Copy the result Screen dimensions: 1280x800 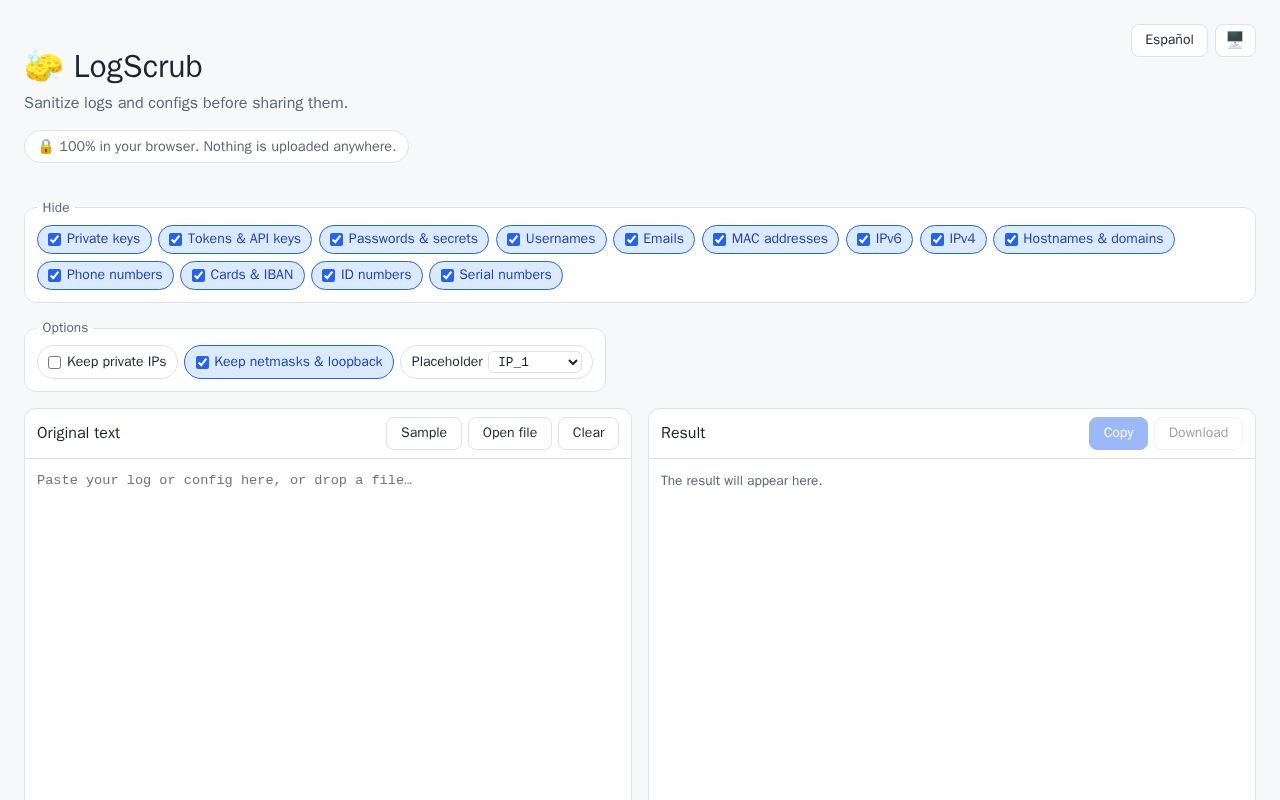[x=1118, y=433]
